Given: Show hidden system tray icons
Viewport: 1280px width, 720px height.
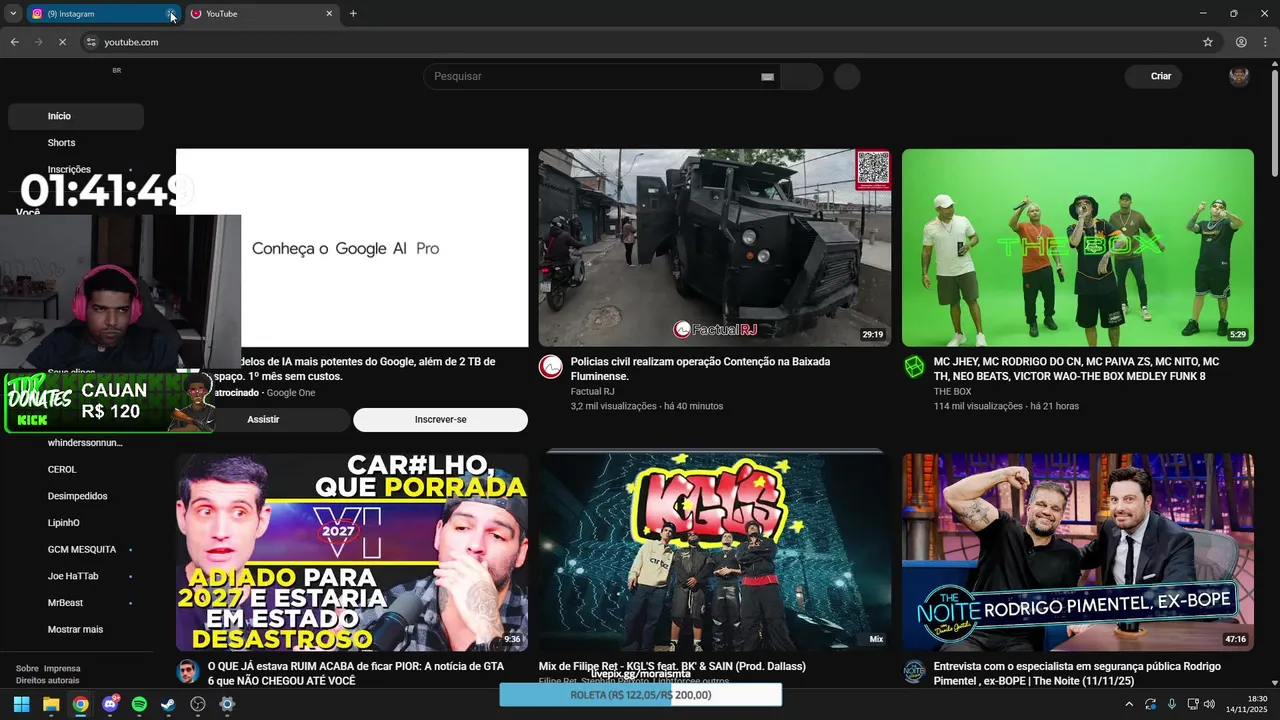Looking at the screenshot, I should tap(1129, 704).
